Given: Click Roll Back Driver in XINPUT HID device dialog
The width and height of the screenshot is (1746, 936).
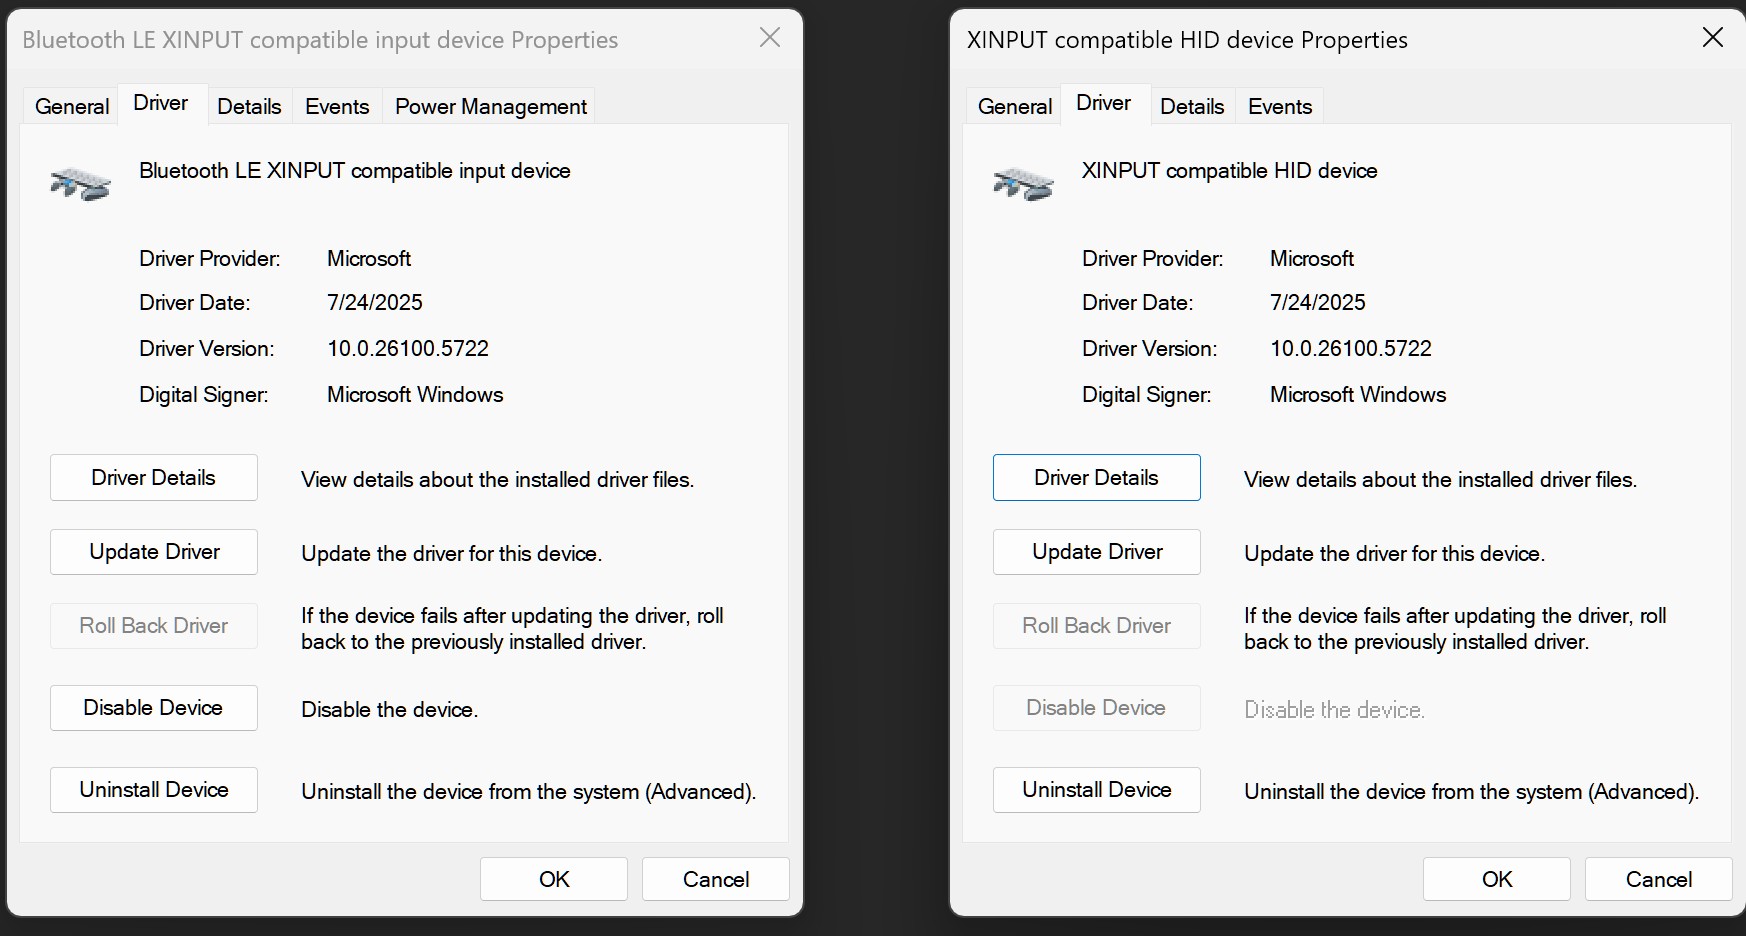Looking at the screenshot, I should point(1097,626).
